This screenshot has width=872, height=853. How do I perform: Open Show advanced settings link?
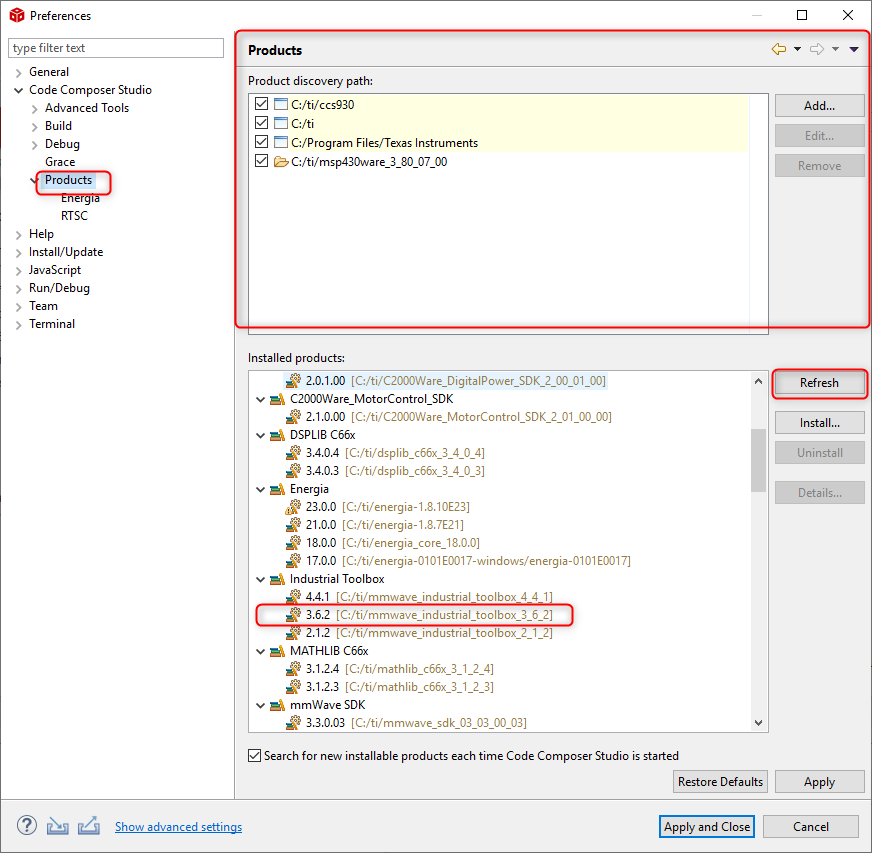tap(178, 826)
